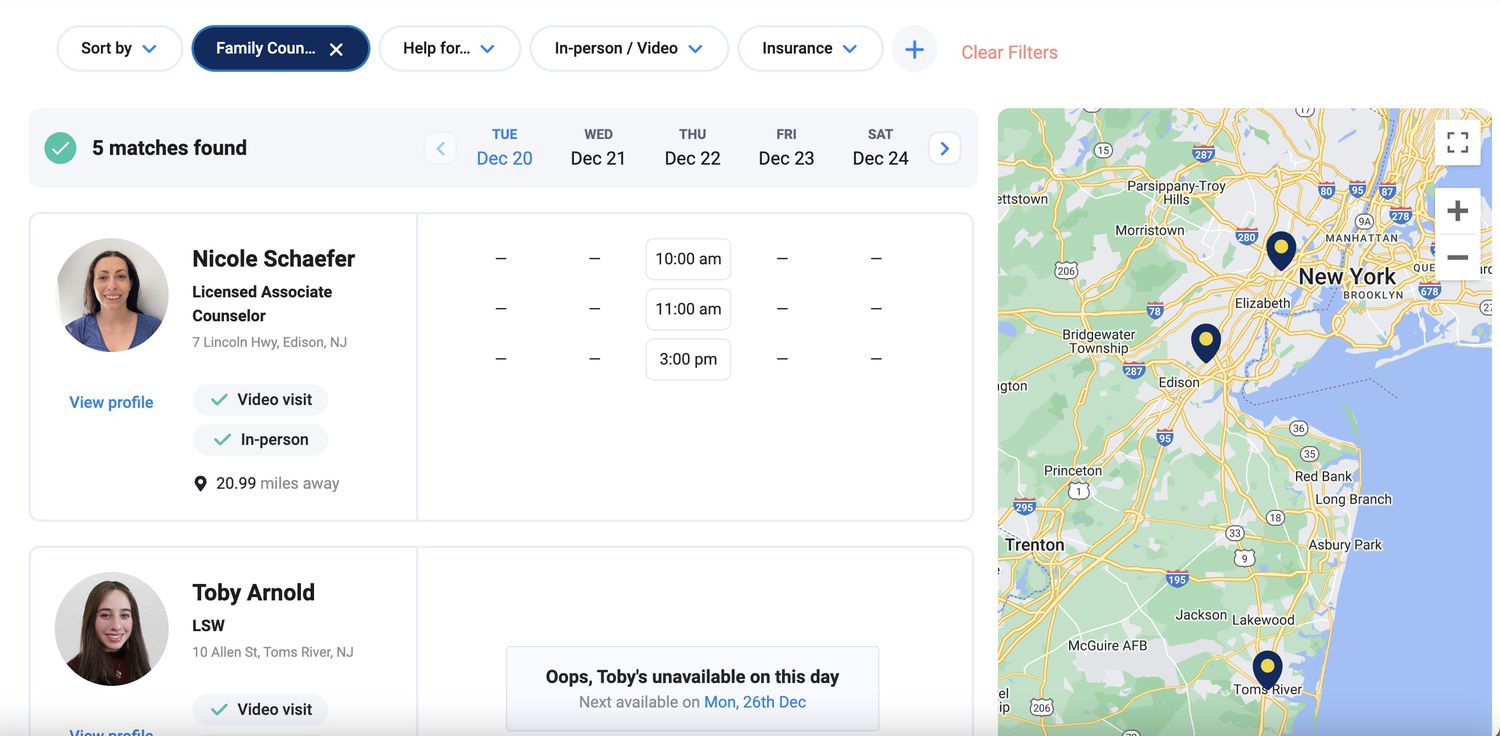The width and height of the screenshot is (1500, 736).
Task: Select the TUE Dec 20 date tab
Action: tap(504, 147)
